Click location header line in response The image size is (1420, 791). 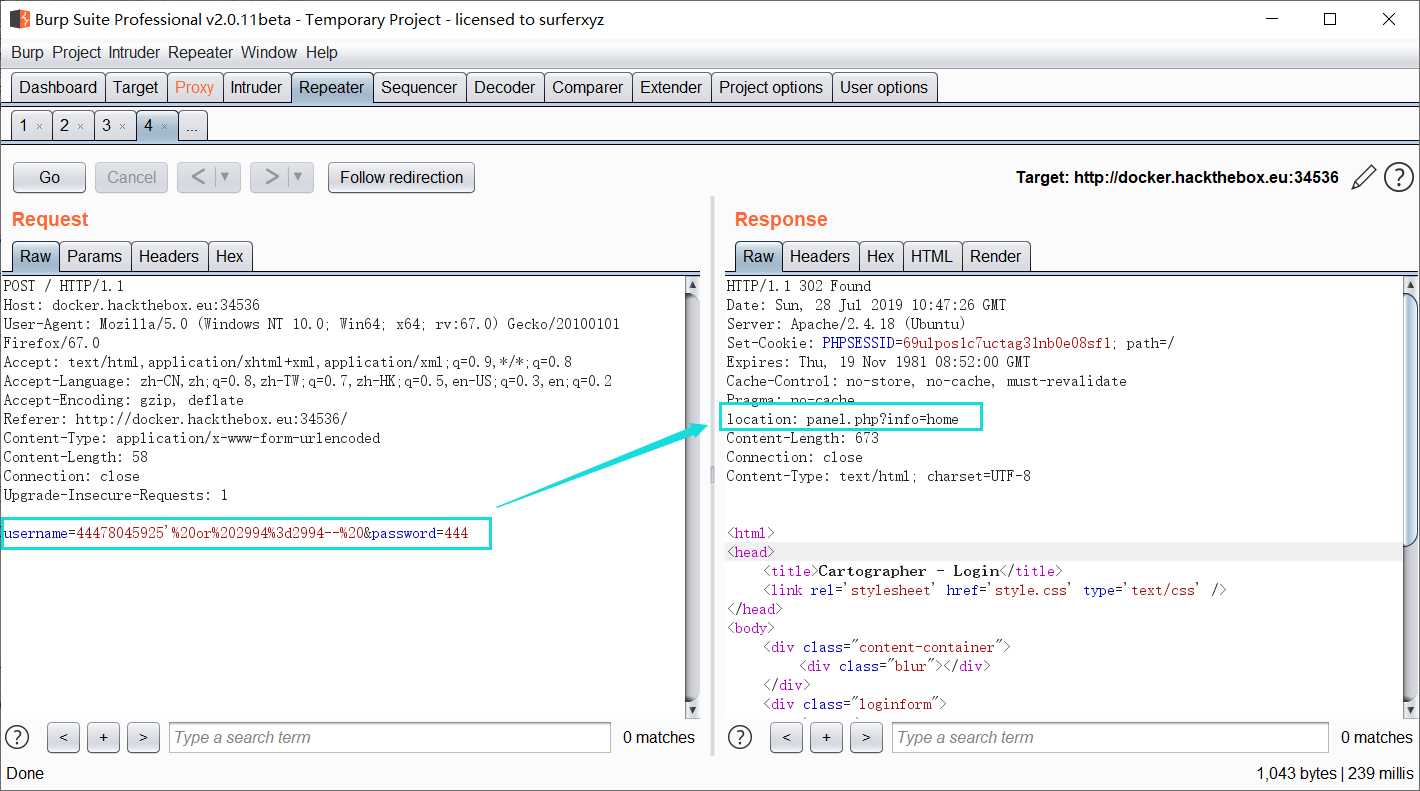click(x=842, y=419)
